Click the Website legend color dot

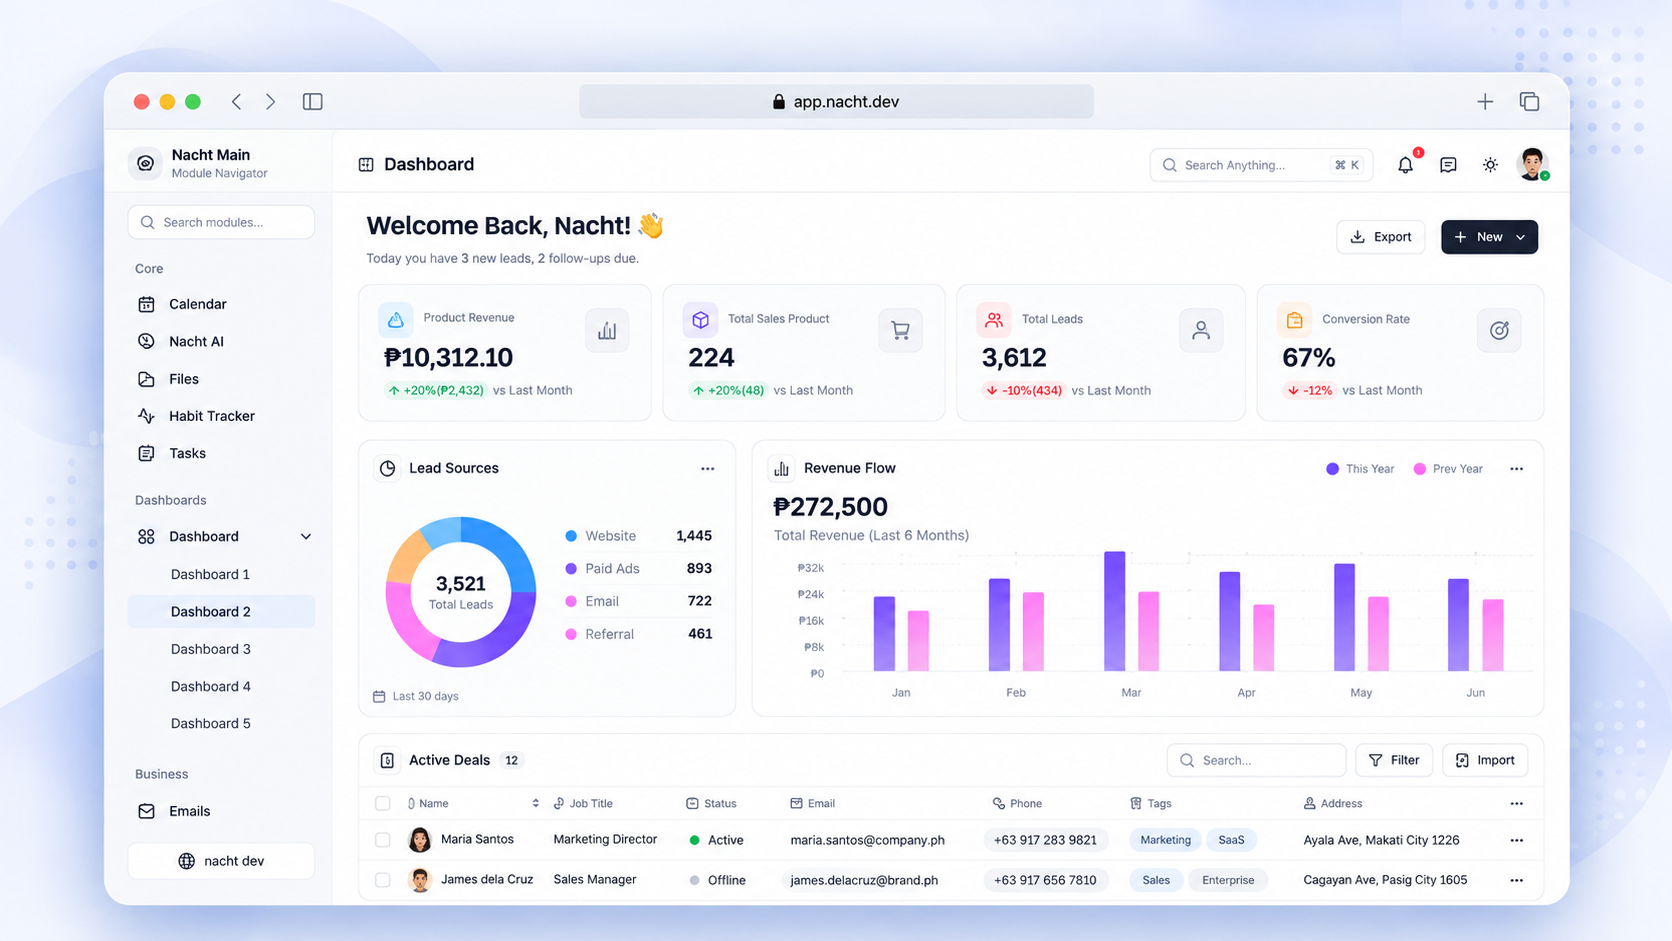571,536
